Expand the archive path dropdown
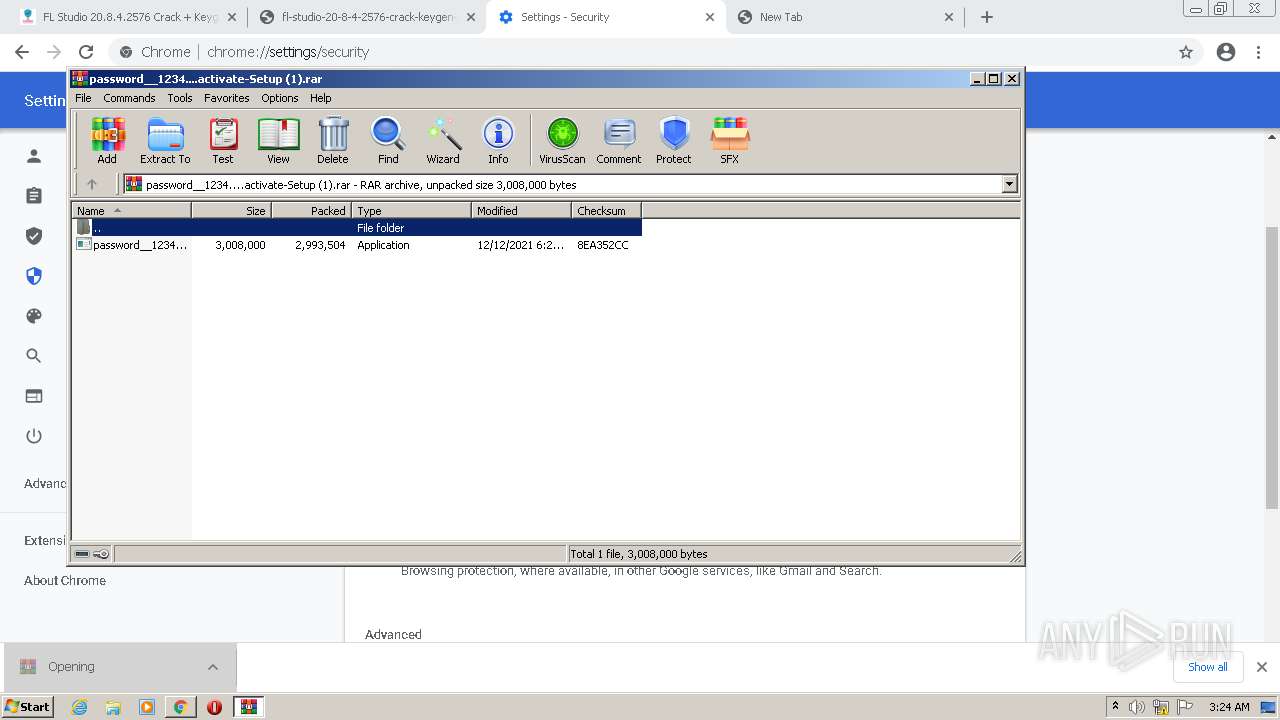This screenshot has width=1280, height=720. coord(1009,184)
